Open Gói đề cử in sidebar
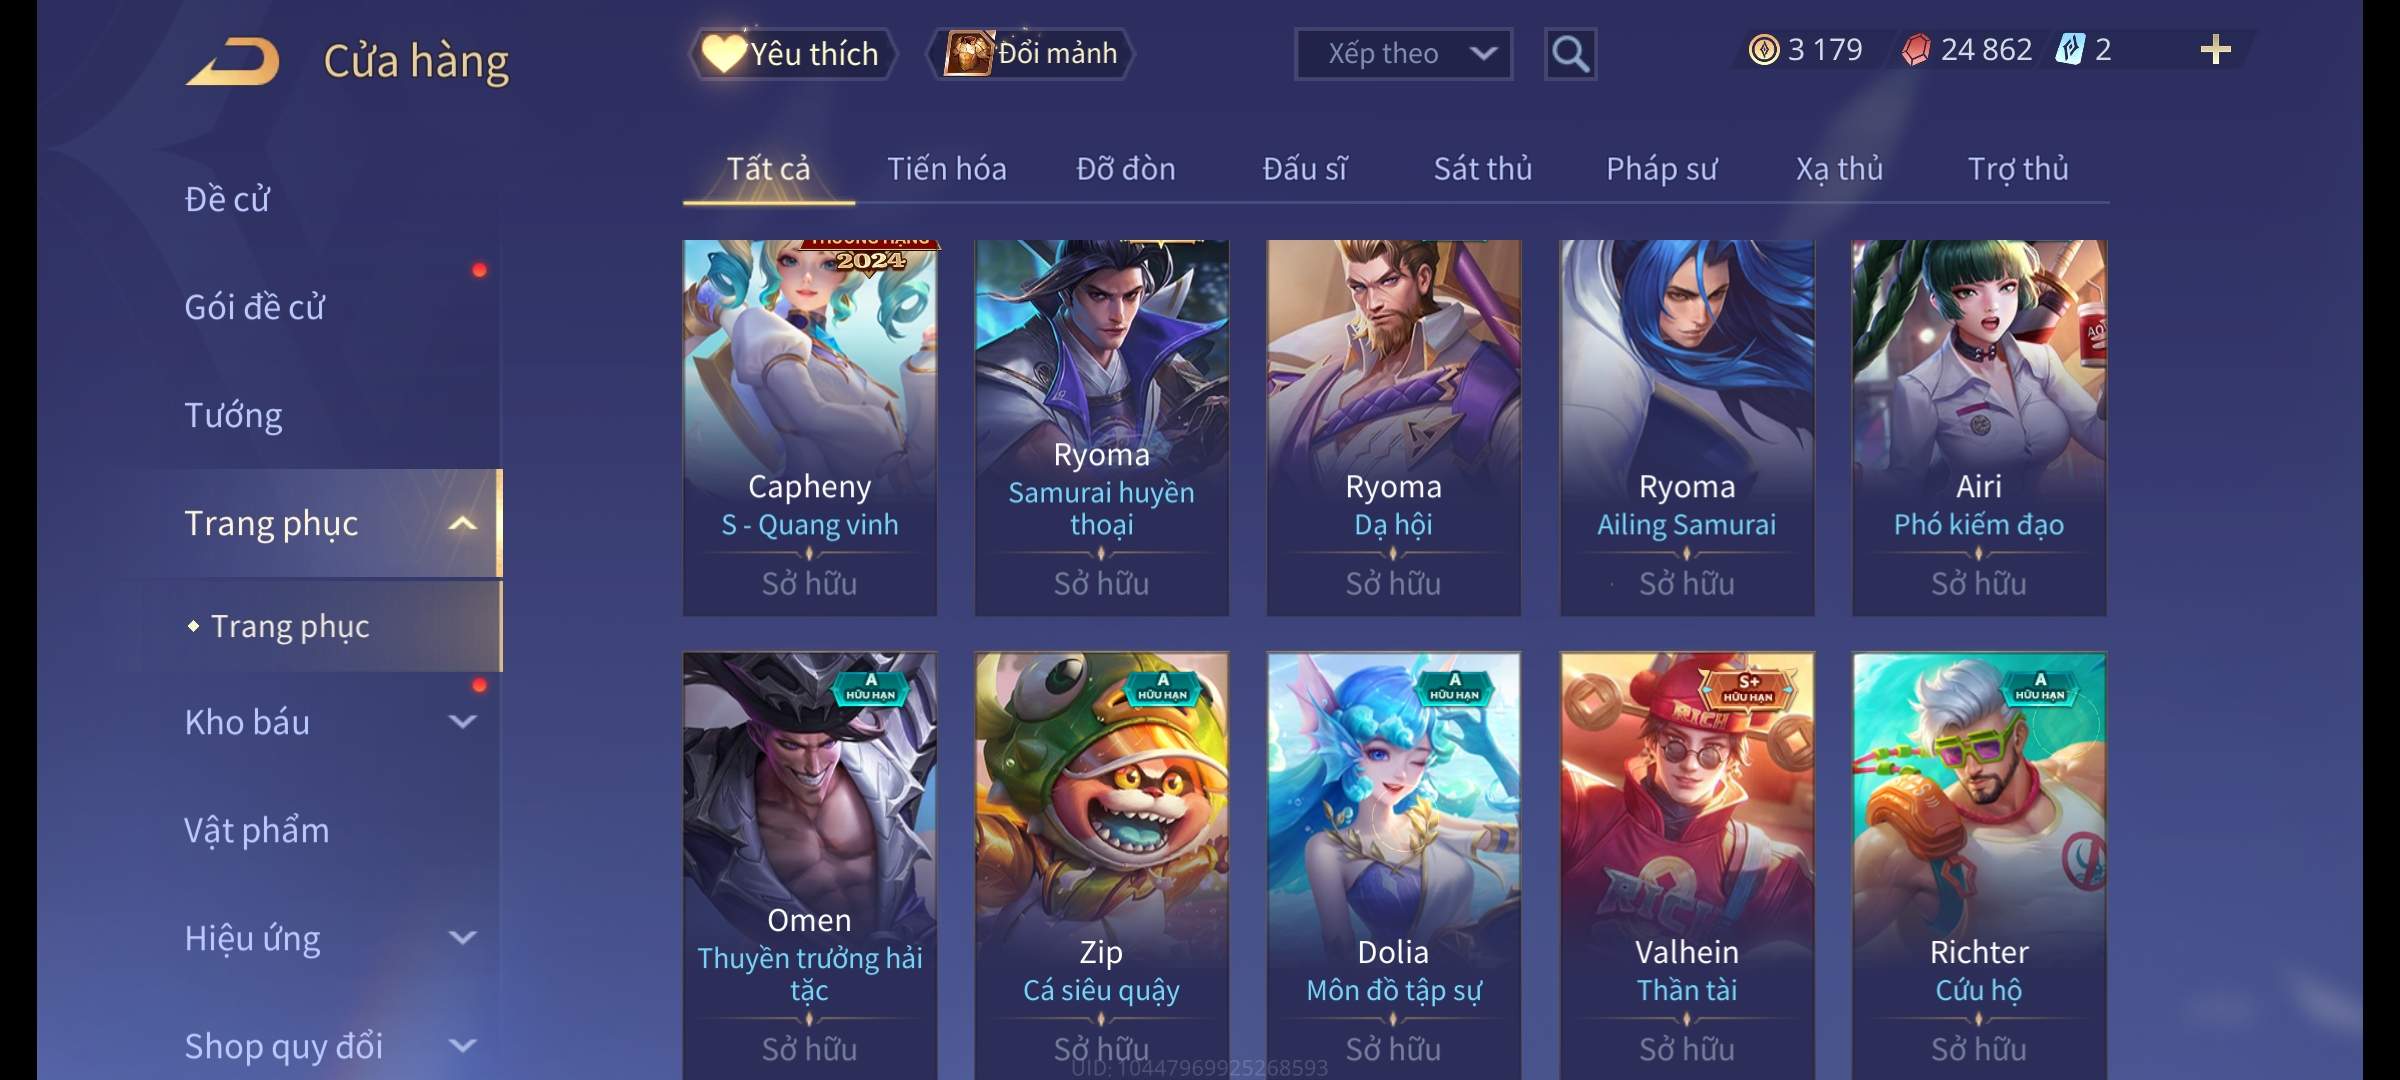2400x1080 pixels. tap(254, 307)
